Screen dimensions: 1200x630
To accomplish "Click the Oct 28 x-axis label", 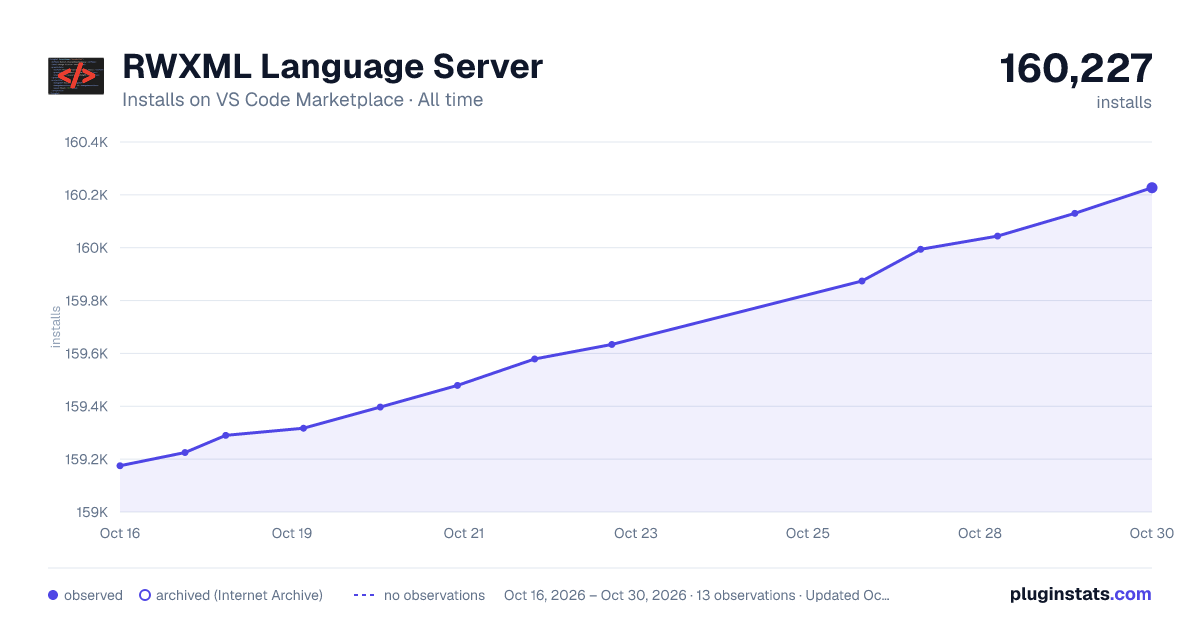I will coord(980,533).
